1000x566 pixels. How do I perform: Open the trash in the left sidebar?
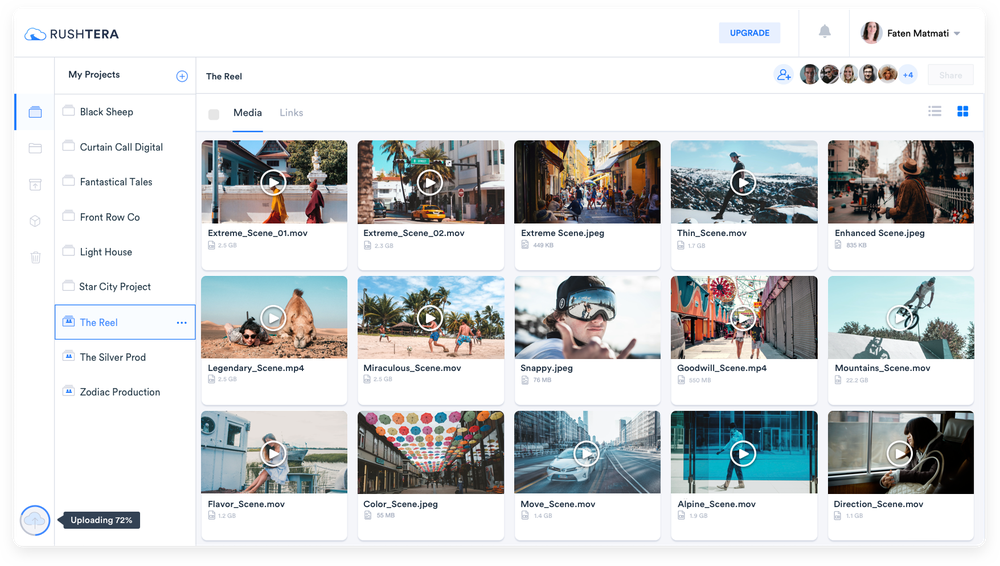35,257
